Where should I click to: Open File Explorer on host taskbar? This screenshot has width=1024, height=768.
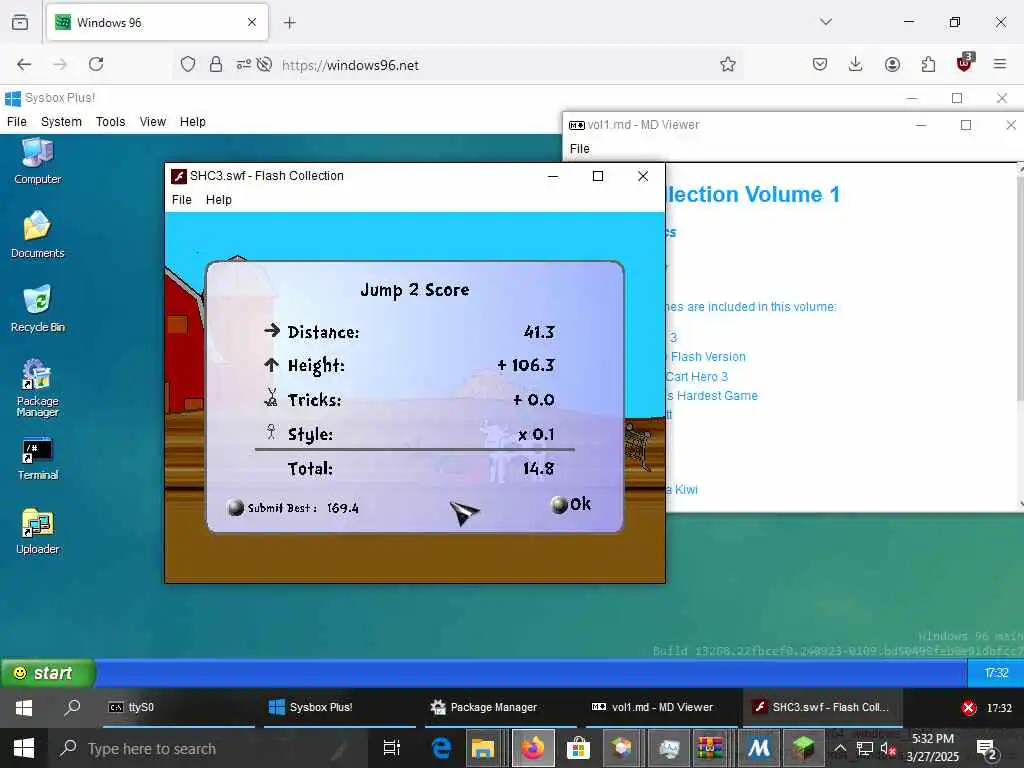(483, 748)
